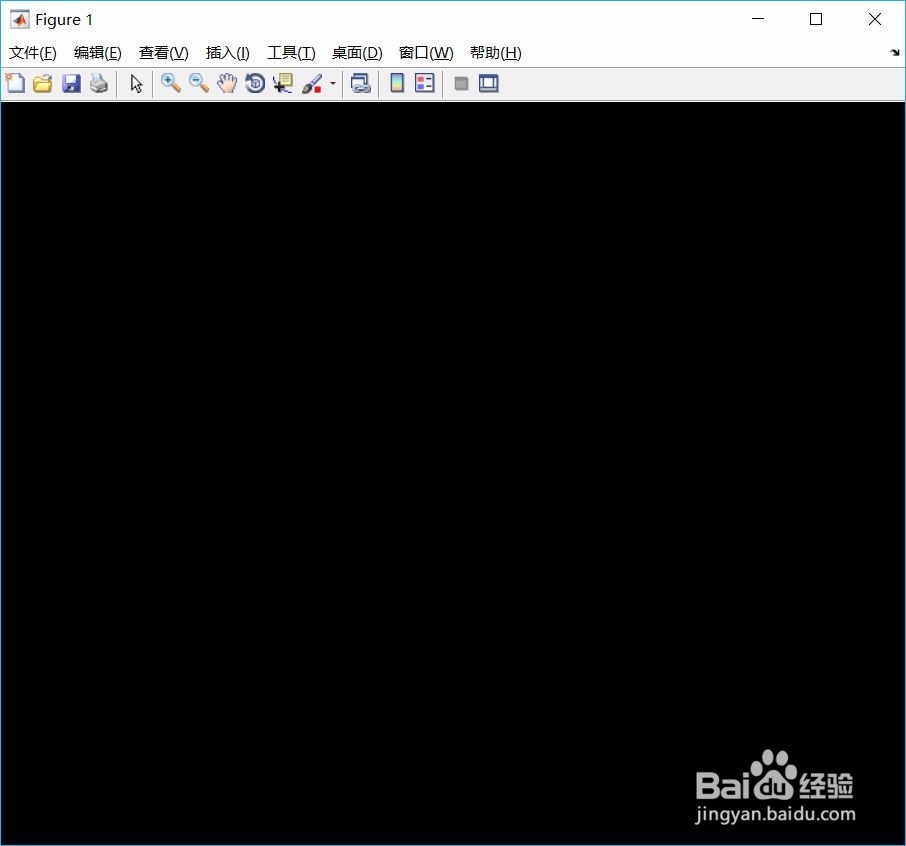Enable the Pan hand tool

coord(227,83)
